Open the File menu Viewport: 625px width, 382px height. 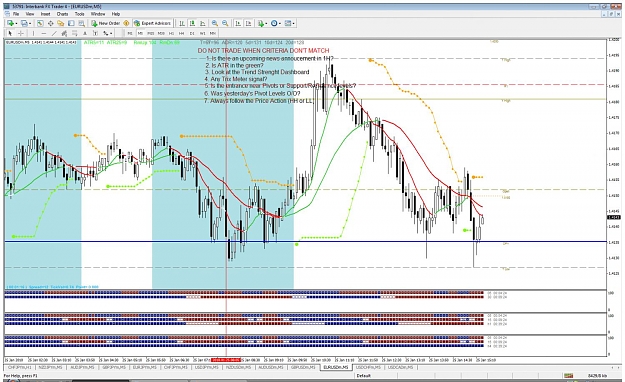[16, 14]
